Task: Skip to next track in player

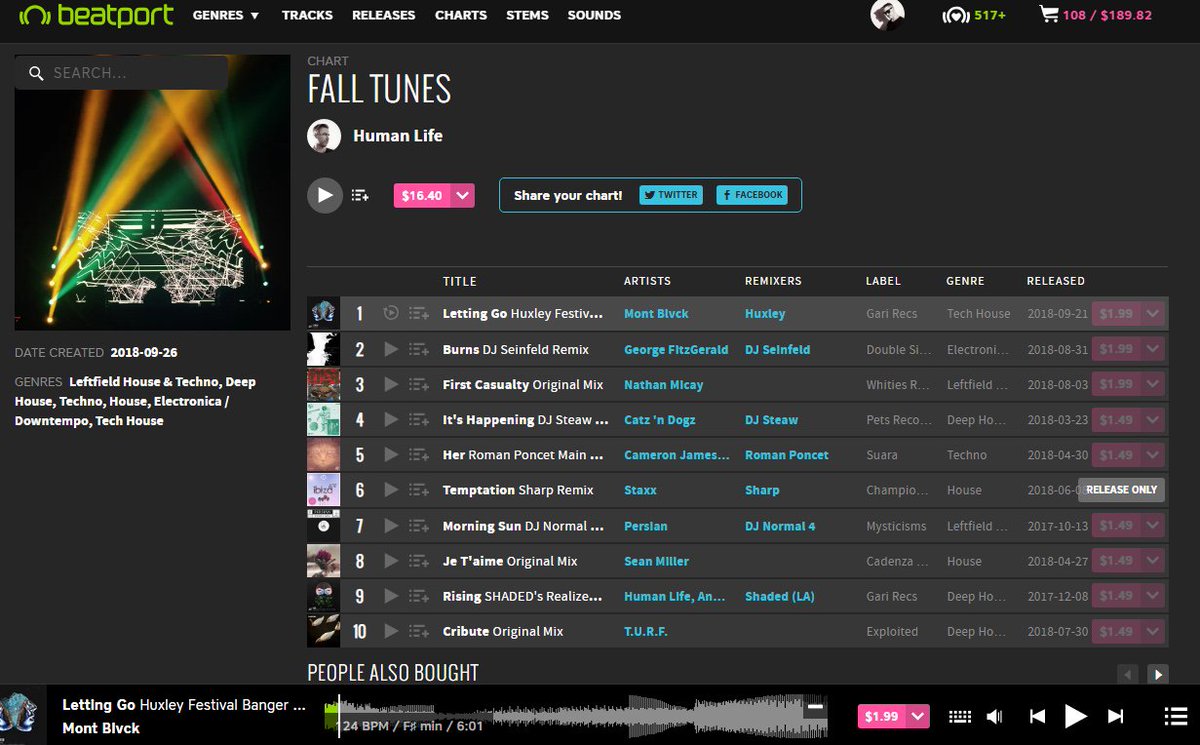Action: [1115, 716]
